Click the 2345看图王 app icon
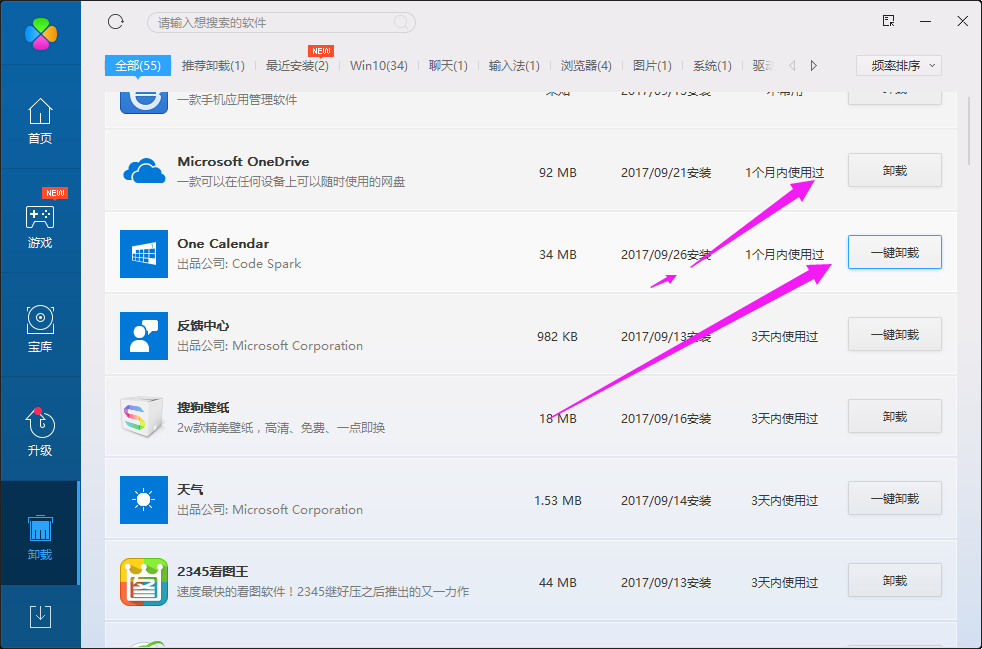Viewport: 982px width, 649px height. tap(143, 581)
